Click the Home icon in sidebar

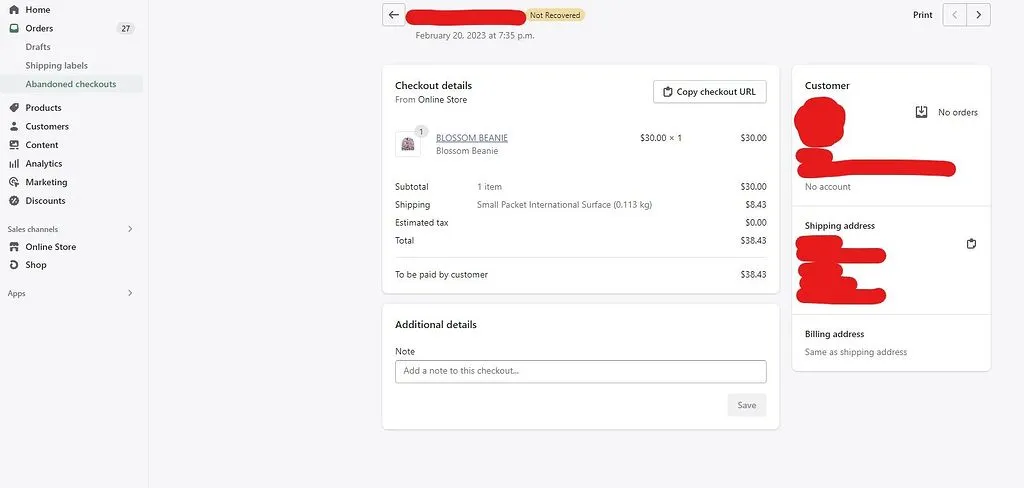point(14,10)
